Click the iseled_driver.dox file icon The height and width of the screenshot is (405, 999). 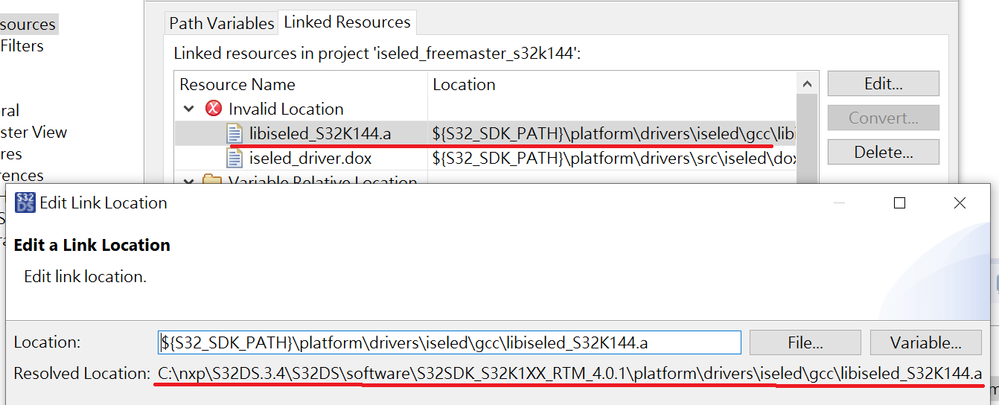click(x=234, y=157)
